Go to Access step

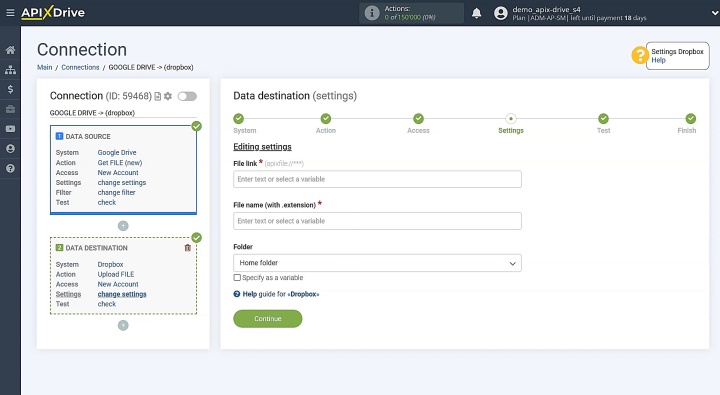[418, 118]
